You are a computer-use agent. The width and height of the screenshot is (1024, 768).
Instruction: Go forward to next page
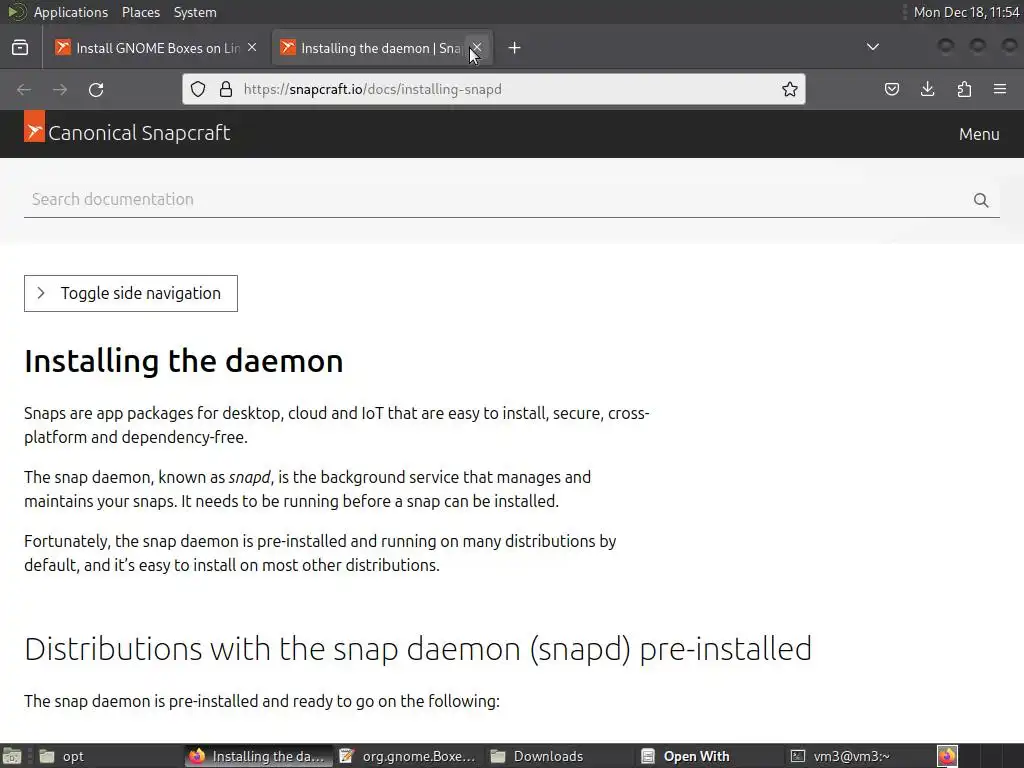pos(60,89)
